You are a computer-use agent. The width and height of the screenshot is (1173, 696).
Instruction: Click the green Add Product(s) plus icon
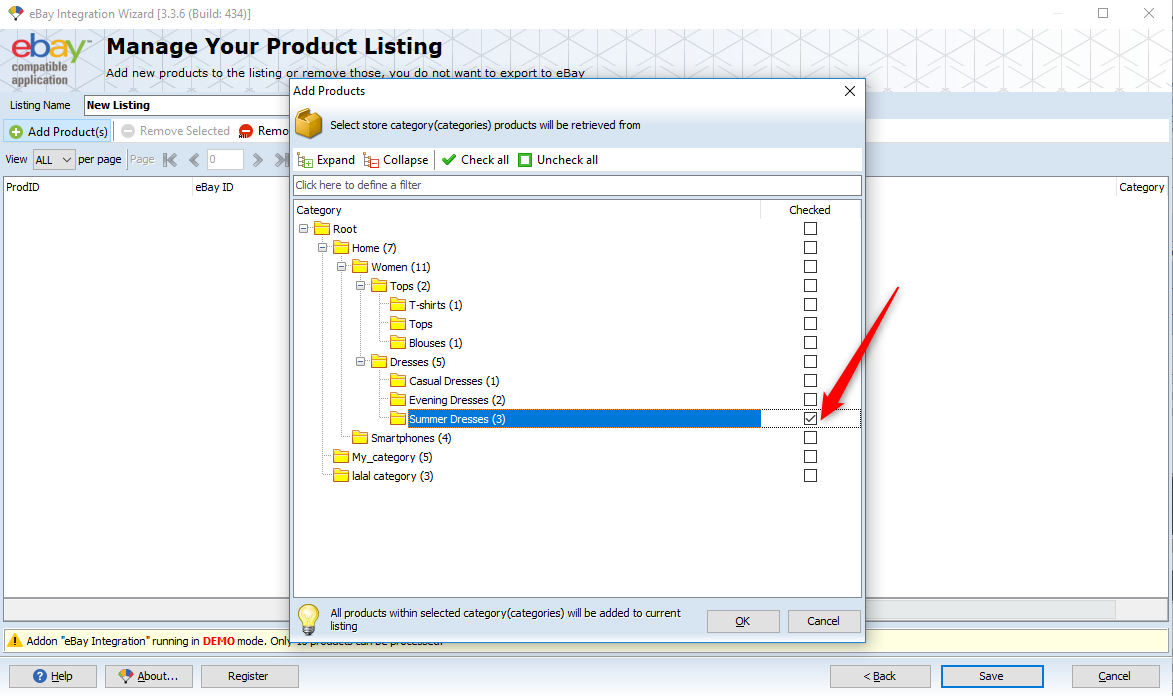[16, 132]
